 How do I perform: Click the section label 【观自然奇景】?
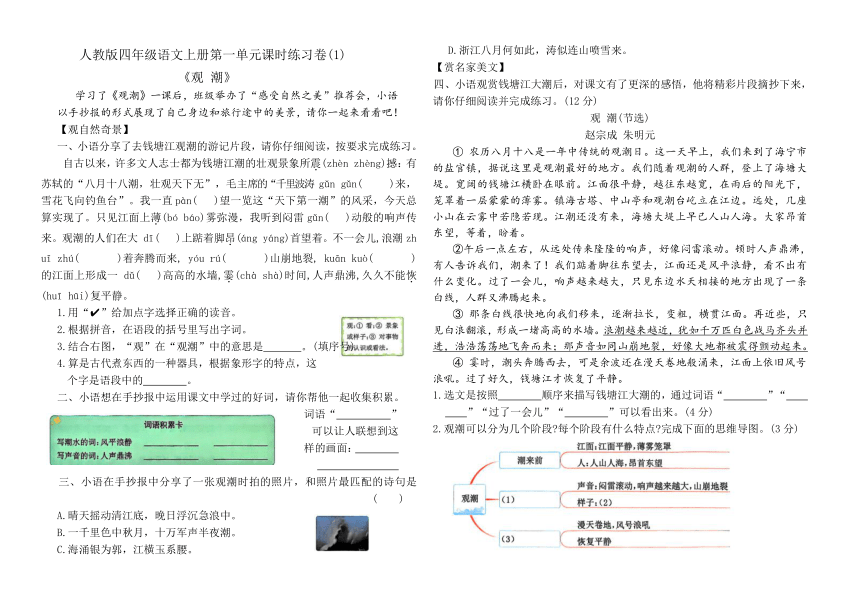(x=94, y=129)
